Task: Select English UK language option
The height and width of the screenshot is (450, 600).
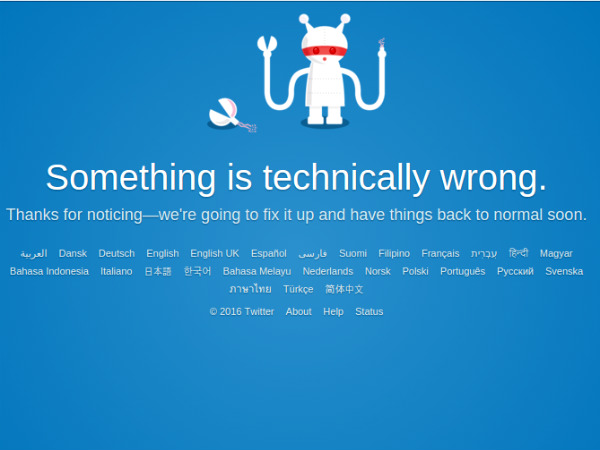Action: 214,253
